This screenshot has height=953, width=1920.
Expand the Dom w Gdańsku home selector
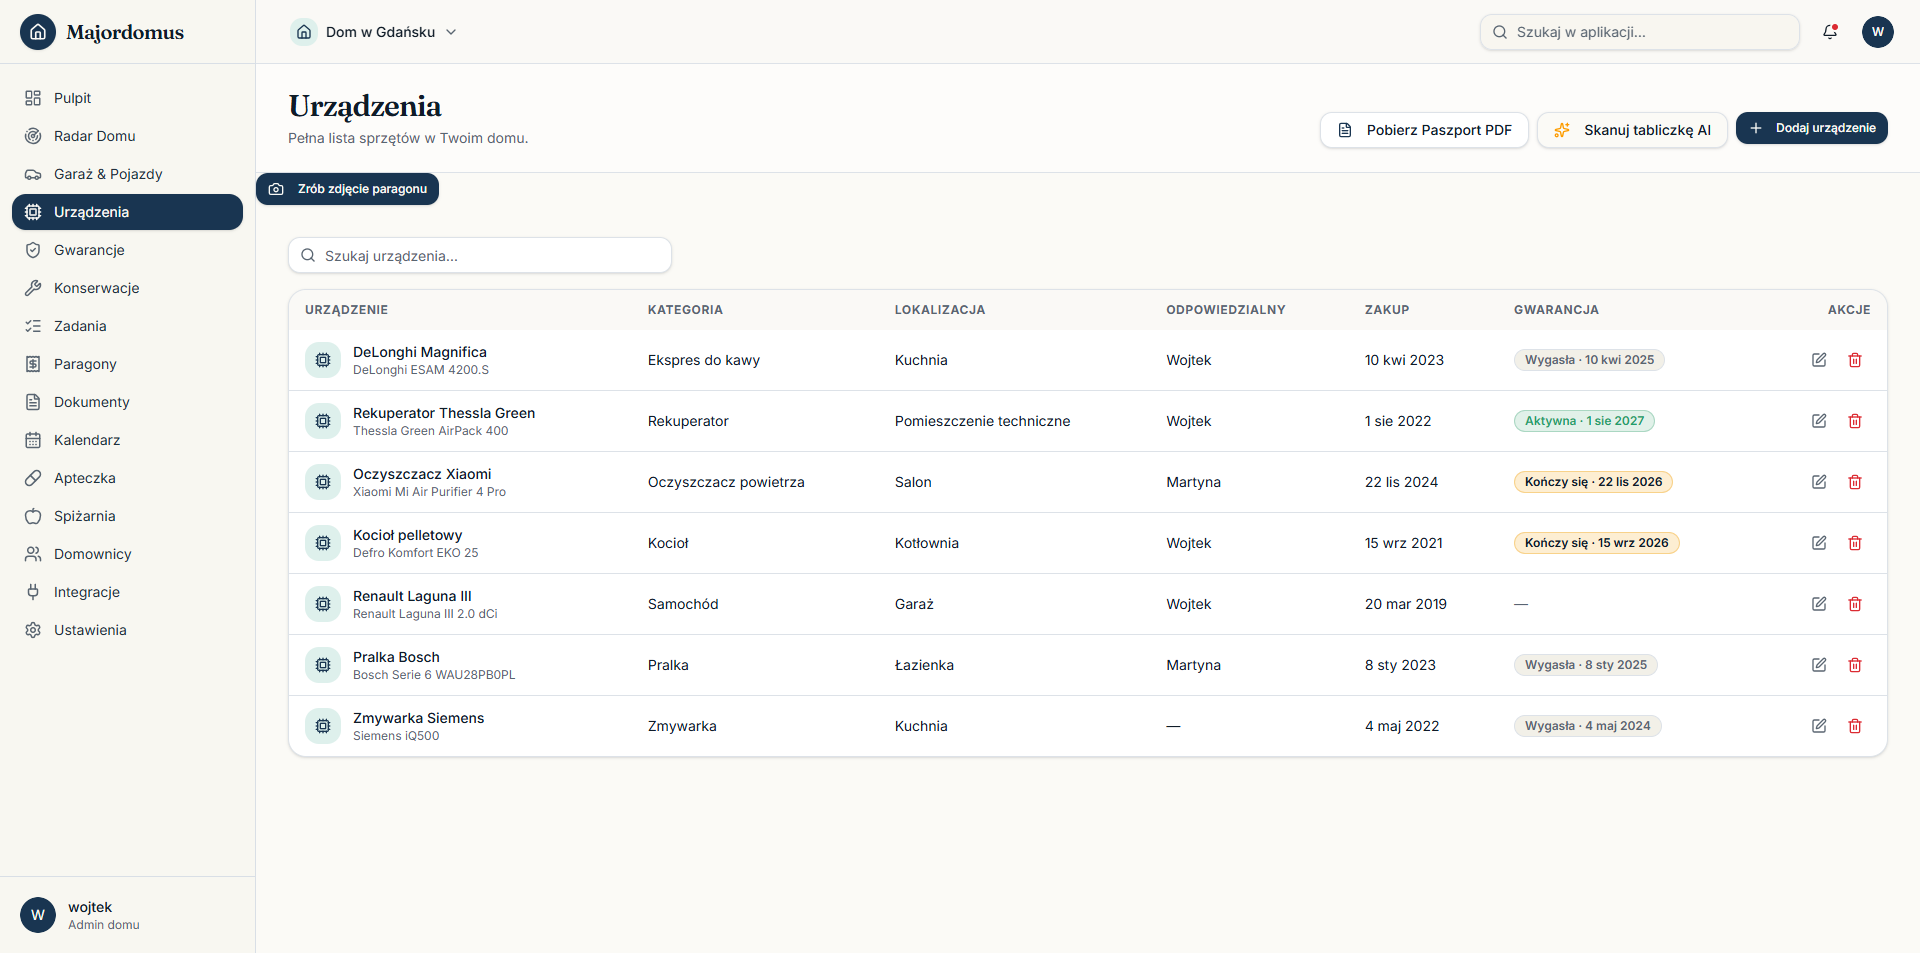click(374, 32)
